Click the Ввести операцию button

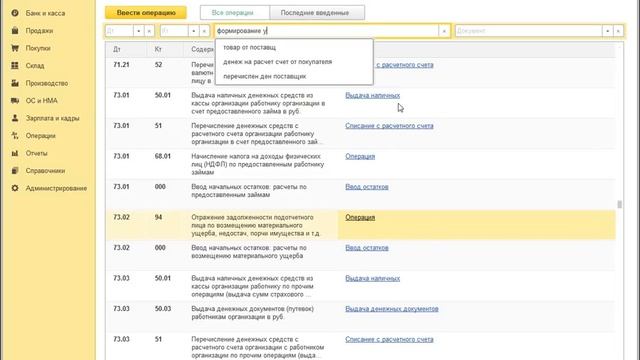click(146, 13)
